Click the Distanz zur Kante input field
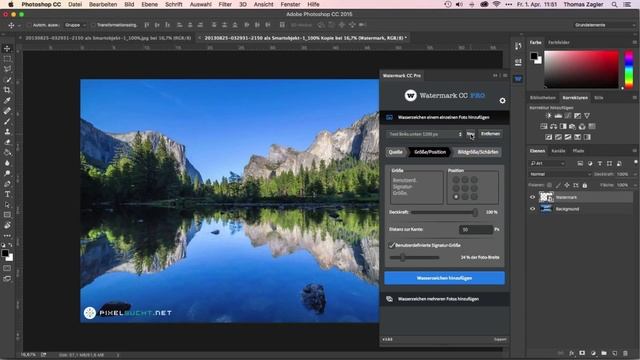 click(x=476, y=230)
